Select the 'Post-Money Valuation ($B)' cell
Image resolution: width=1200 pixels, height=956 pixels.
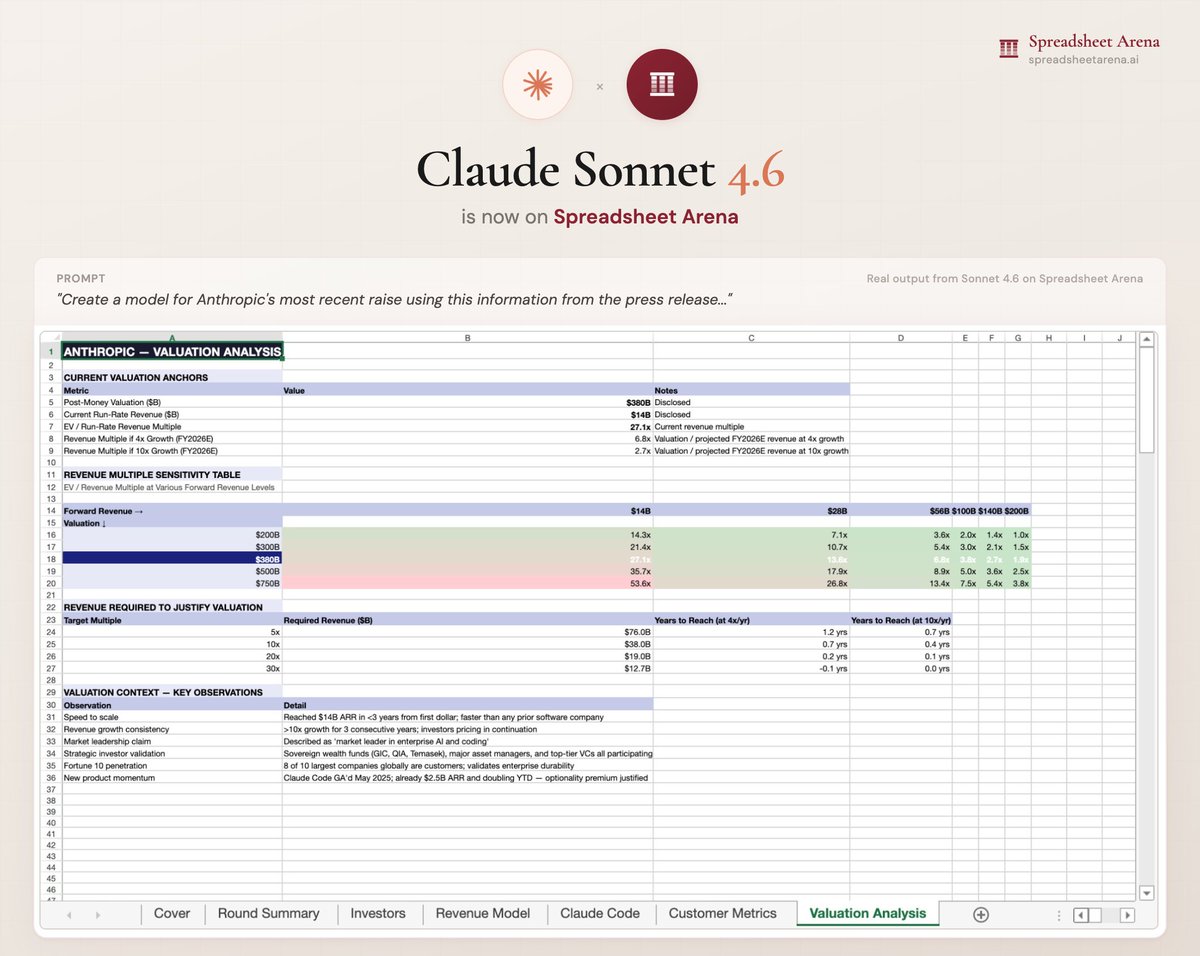(x=172, y=402)
